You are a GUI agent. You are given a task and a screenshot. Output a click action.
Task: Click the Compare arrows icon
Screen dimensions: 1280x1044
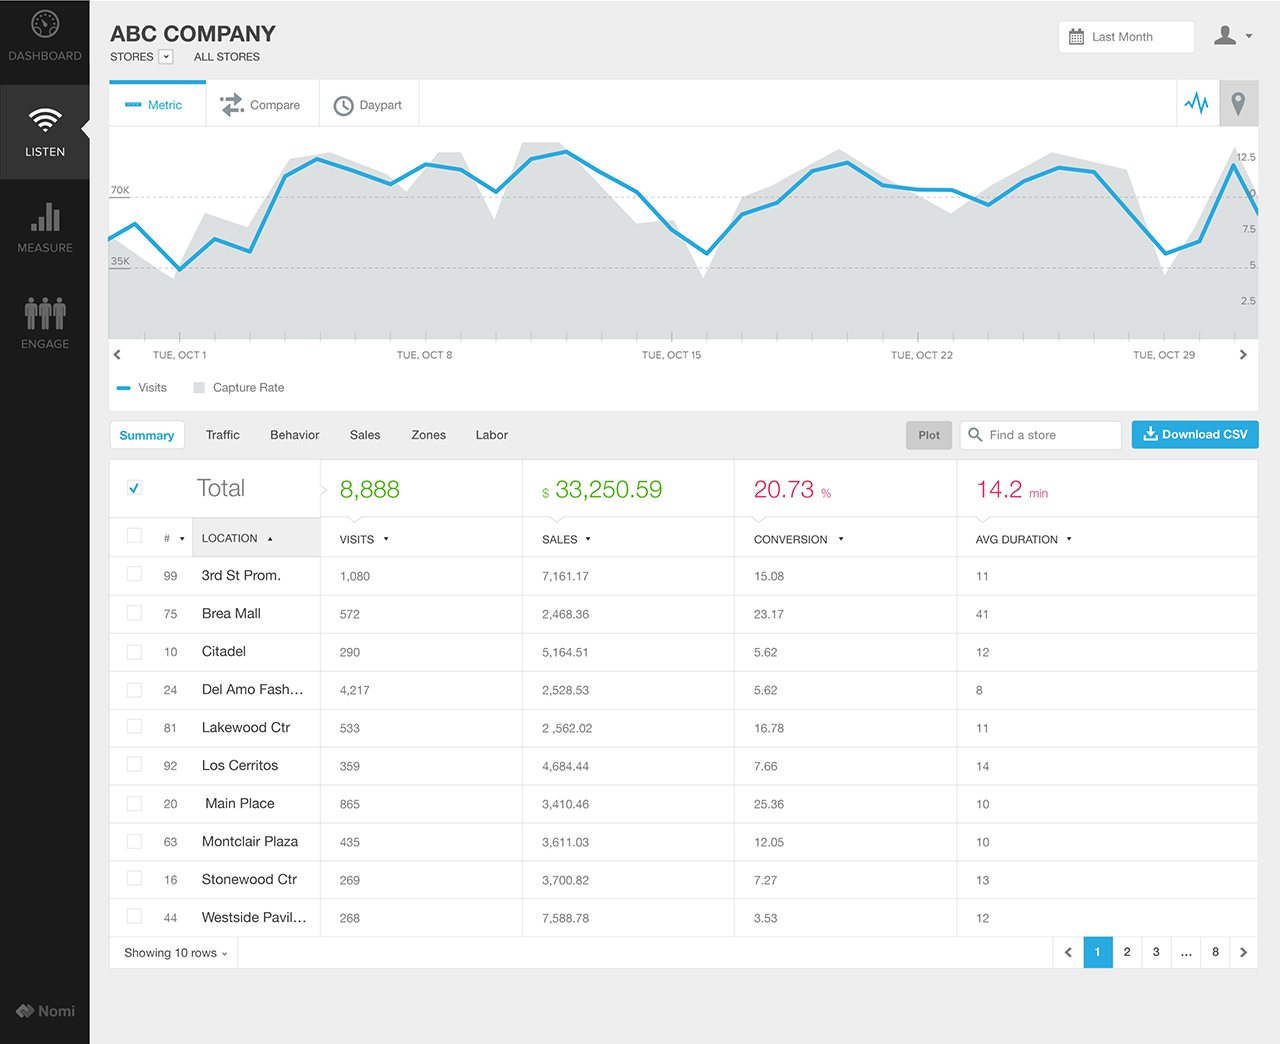click(x=232, y=104)
